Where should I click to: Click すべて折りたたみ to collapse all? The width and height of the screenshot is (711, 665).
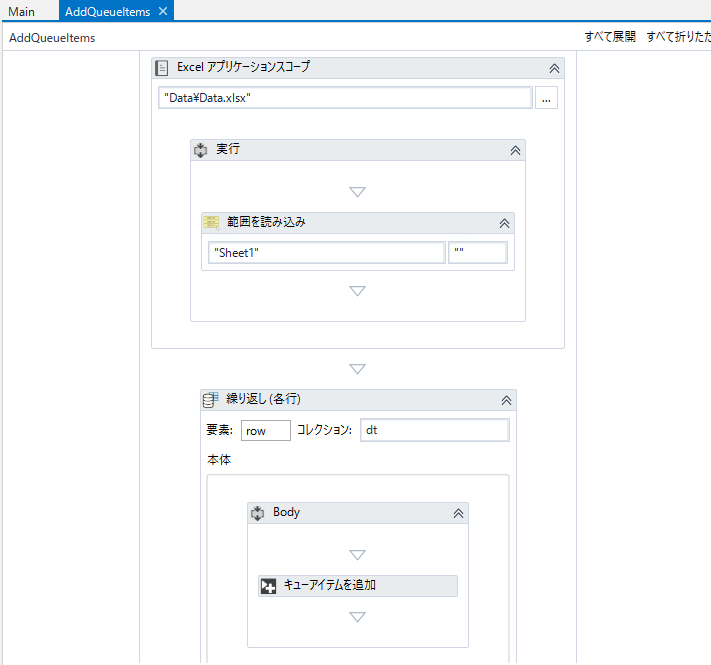pos(678,37)
